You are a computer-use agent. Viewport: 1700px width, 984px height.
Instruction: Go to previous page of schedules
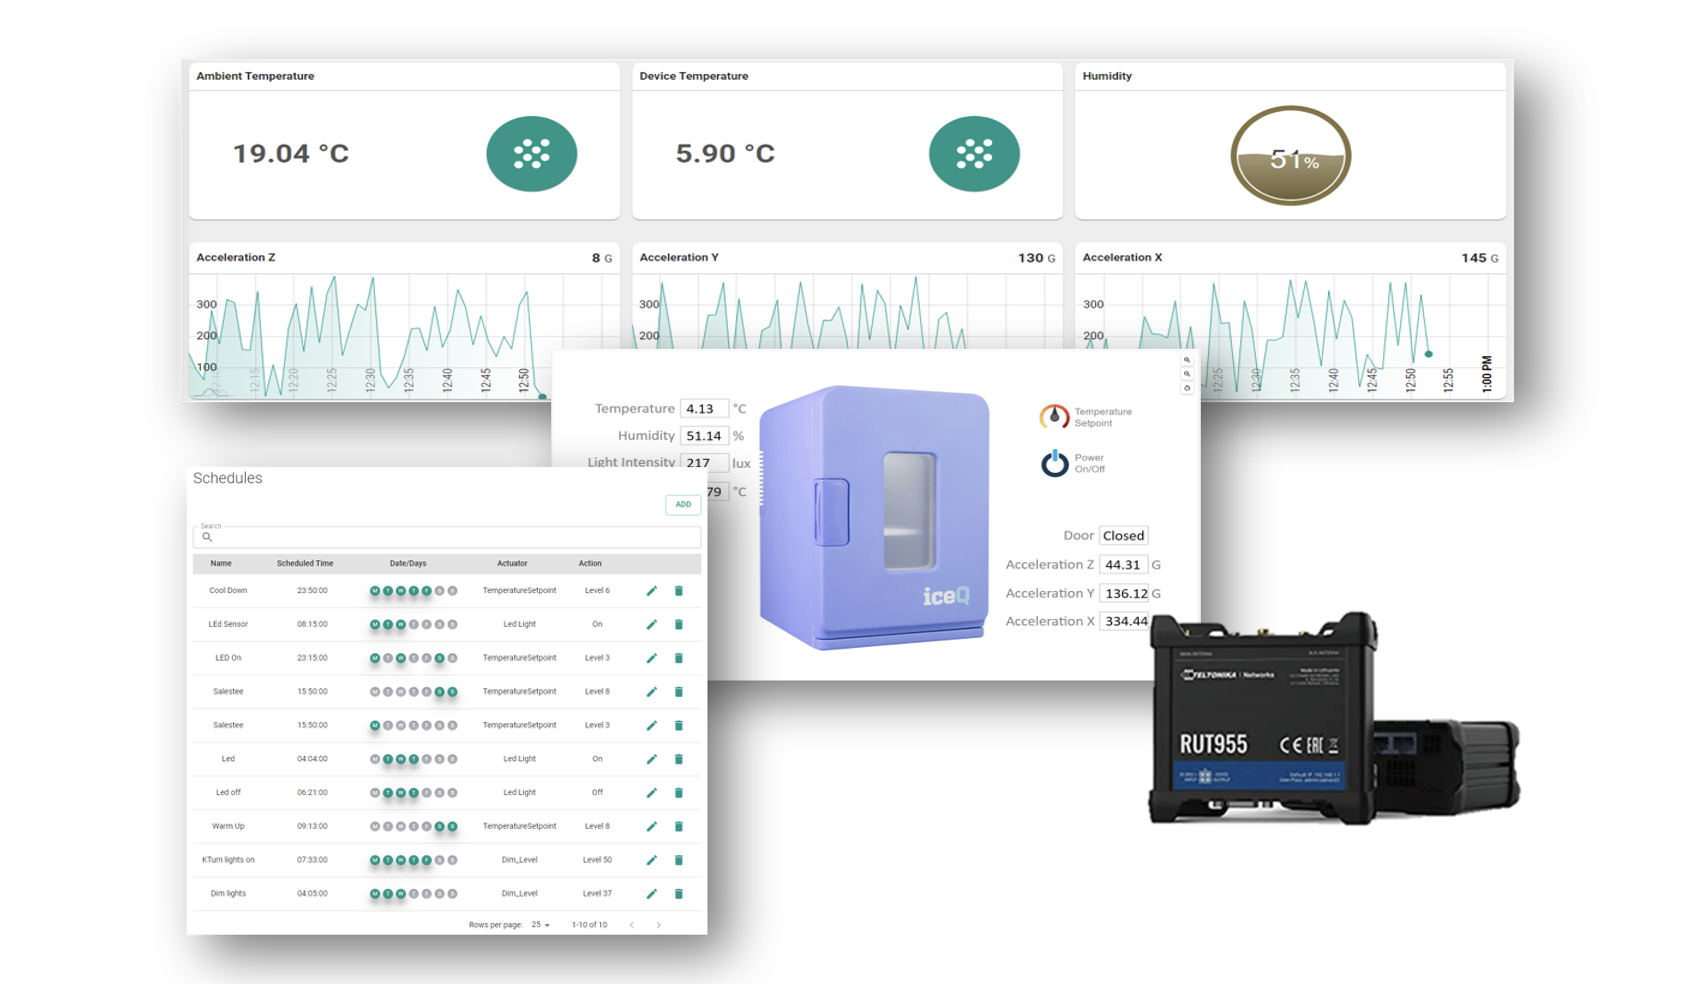pos(632,925)
